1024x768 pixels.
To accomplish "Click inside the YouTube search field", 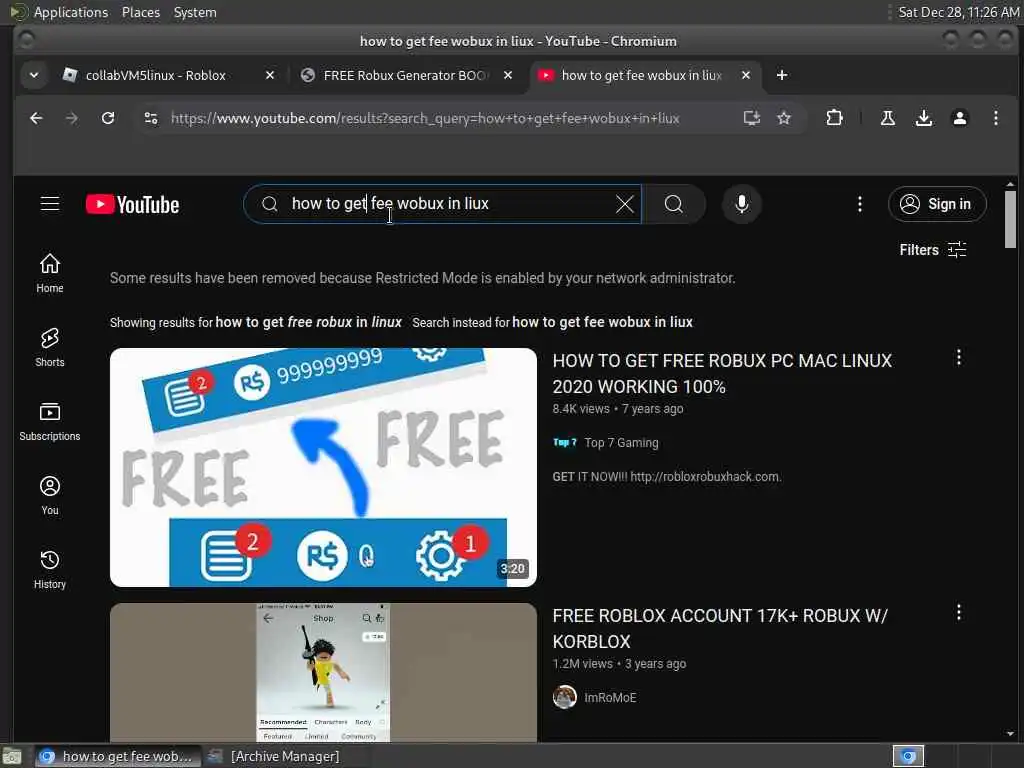I will point(442,204).
